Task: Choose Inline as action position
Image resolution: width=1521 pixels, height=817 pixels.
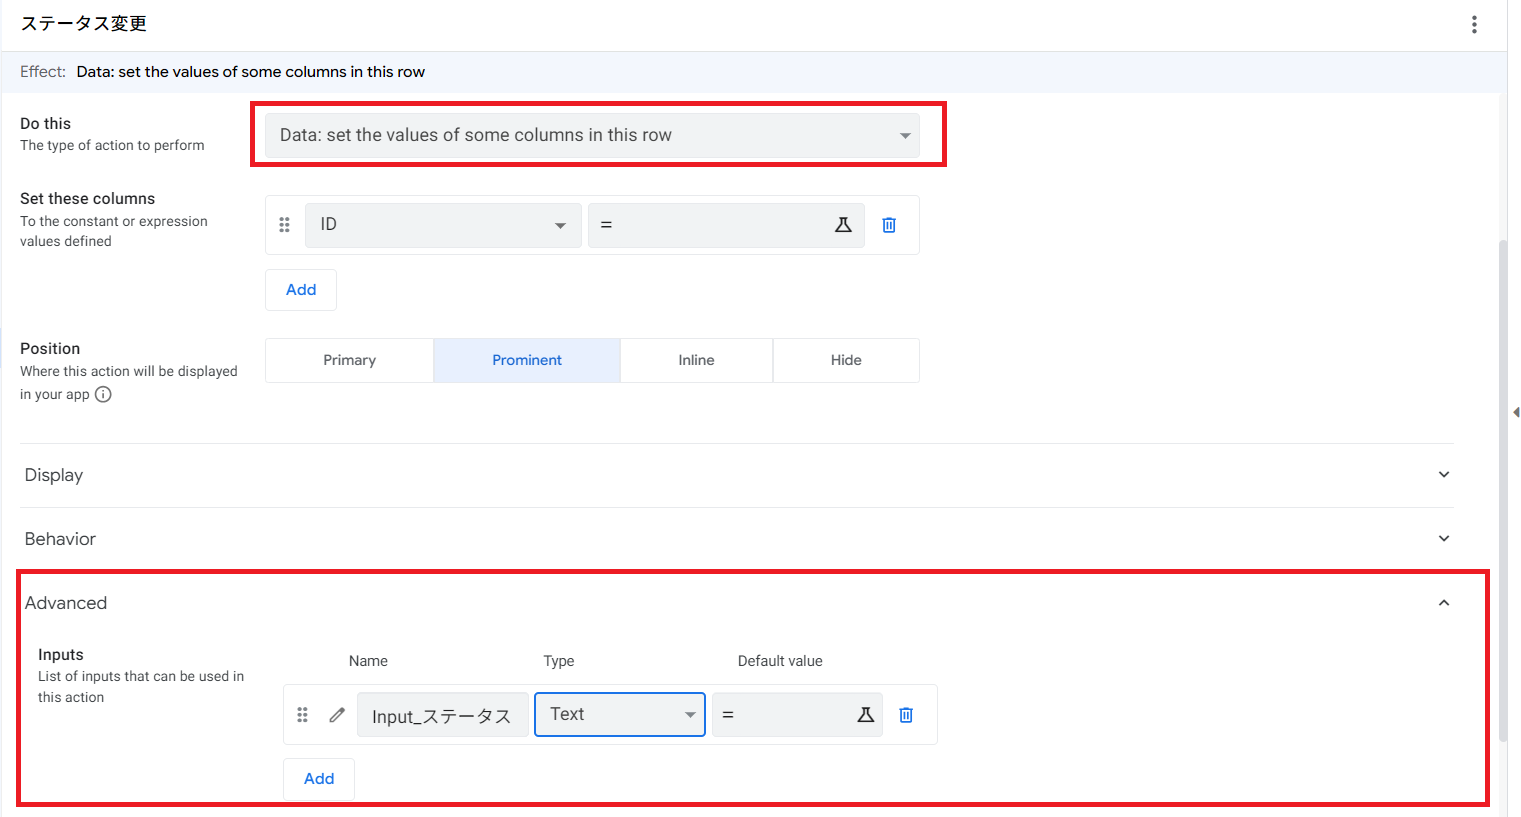Action: coord(696,360)
